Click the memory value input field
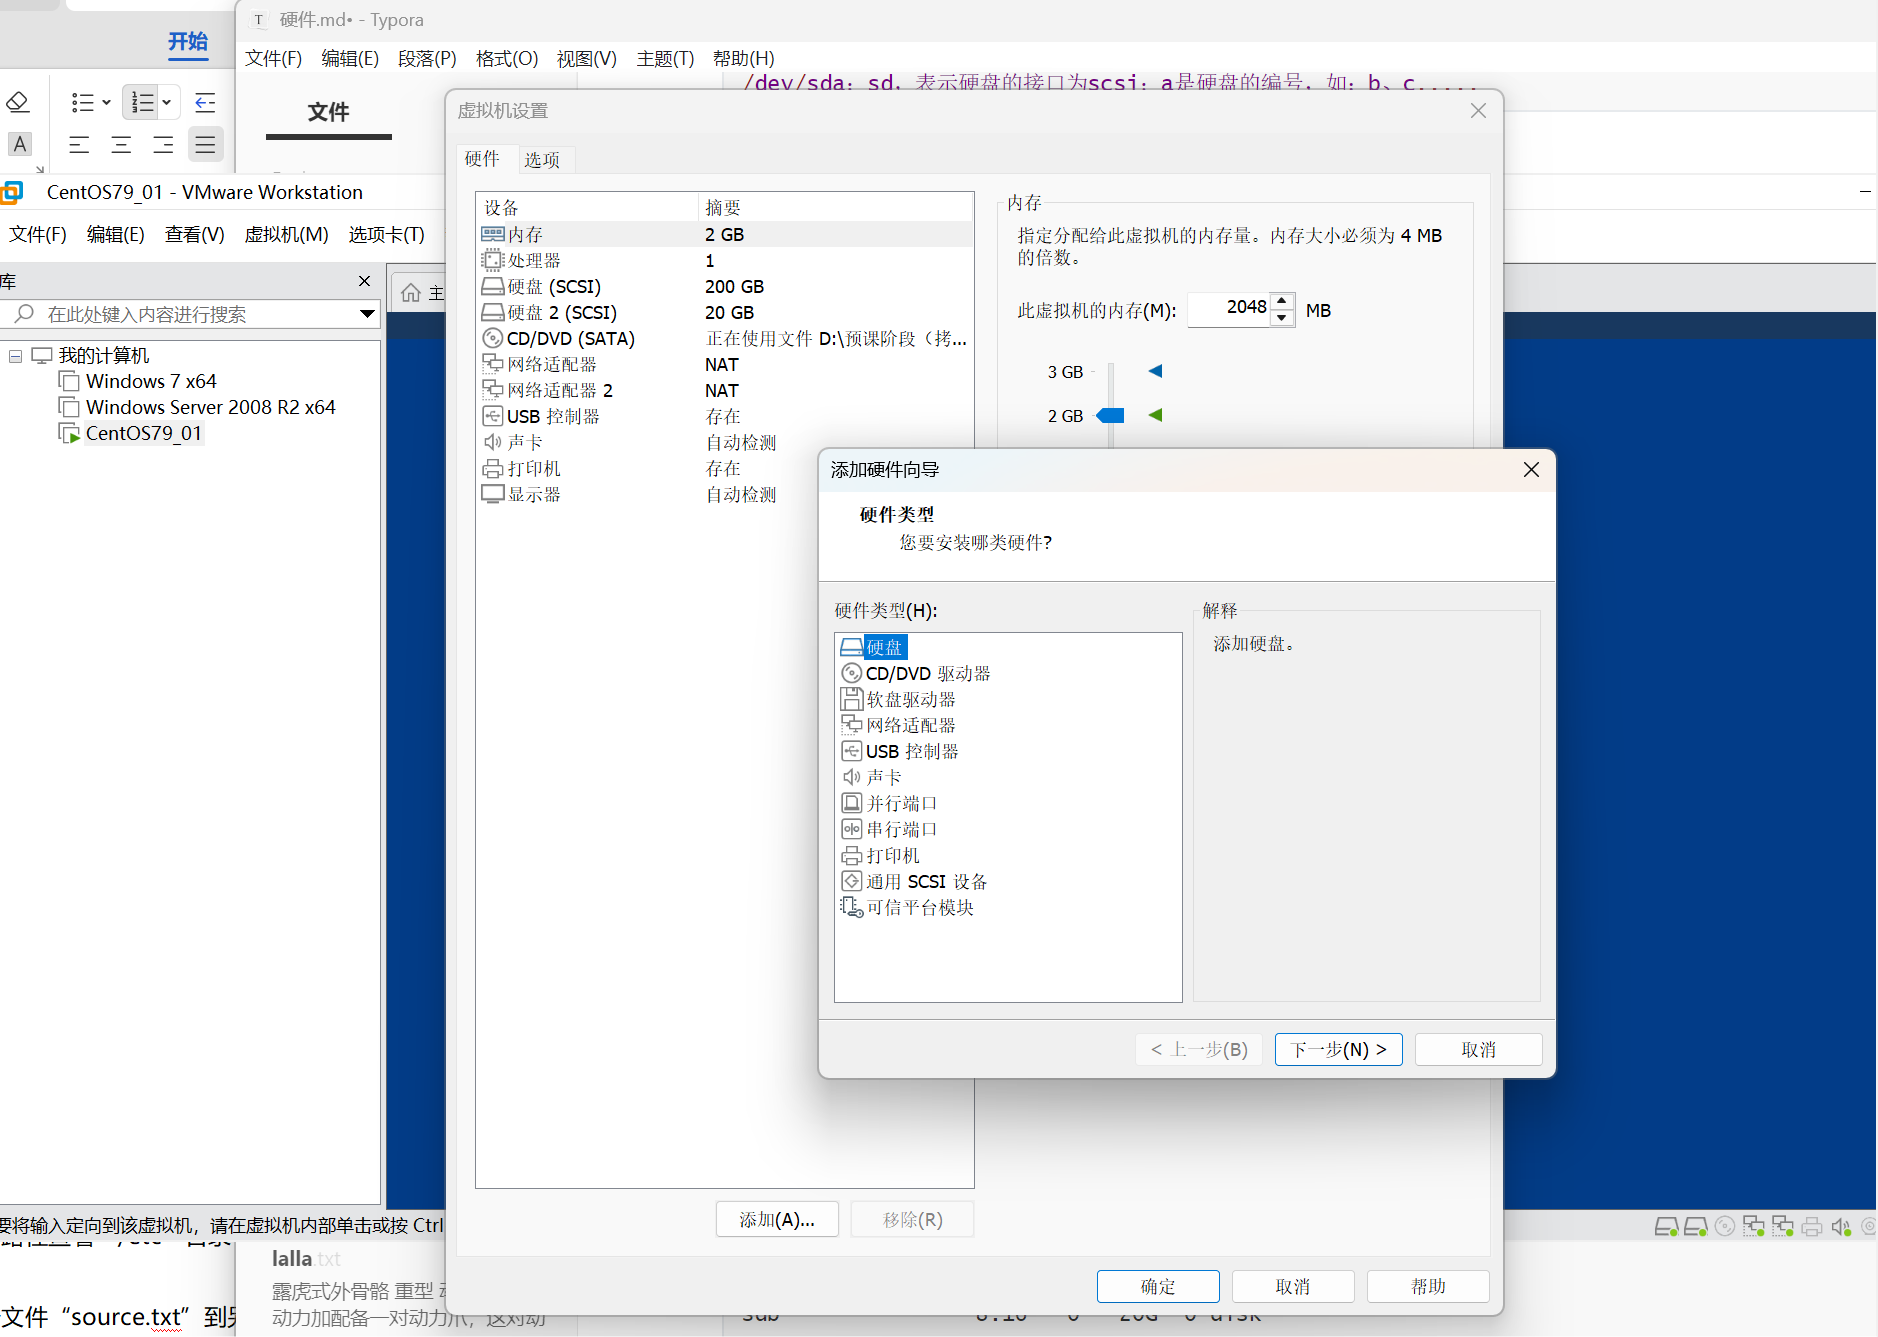The height and width of the screenshot is (1337, 1878). [x=1230, y=309]
